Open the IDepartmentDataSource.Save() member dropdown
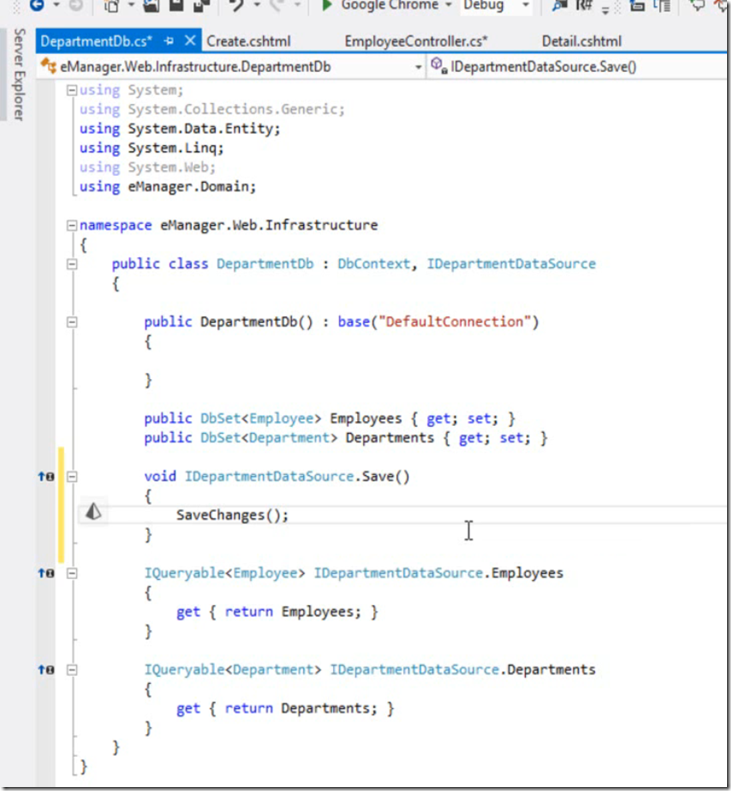Viewport: 731px width, 791px height. coord(577,67)
